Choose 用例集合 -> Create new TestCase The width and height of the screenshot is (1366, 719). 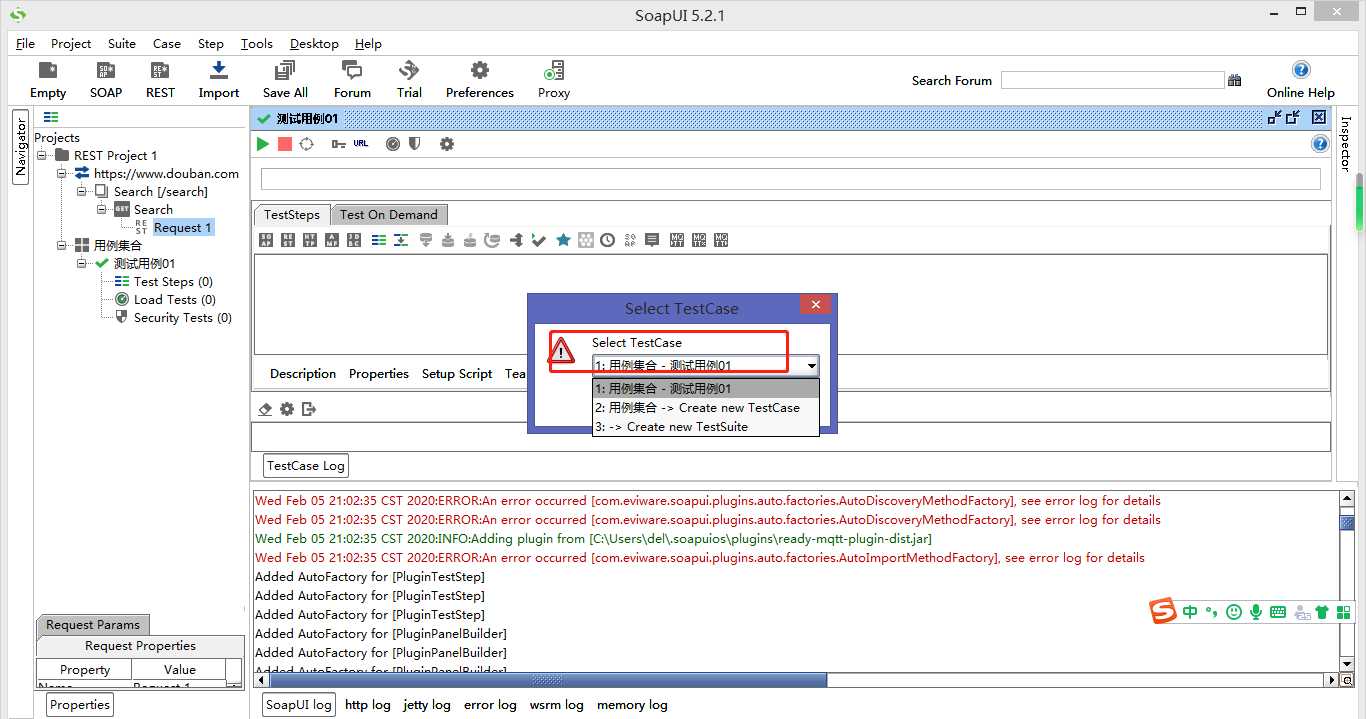pyautogui.click(x=706, y=408)
